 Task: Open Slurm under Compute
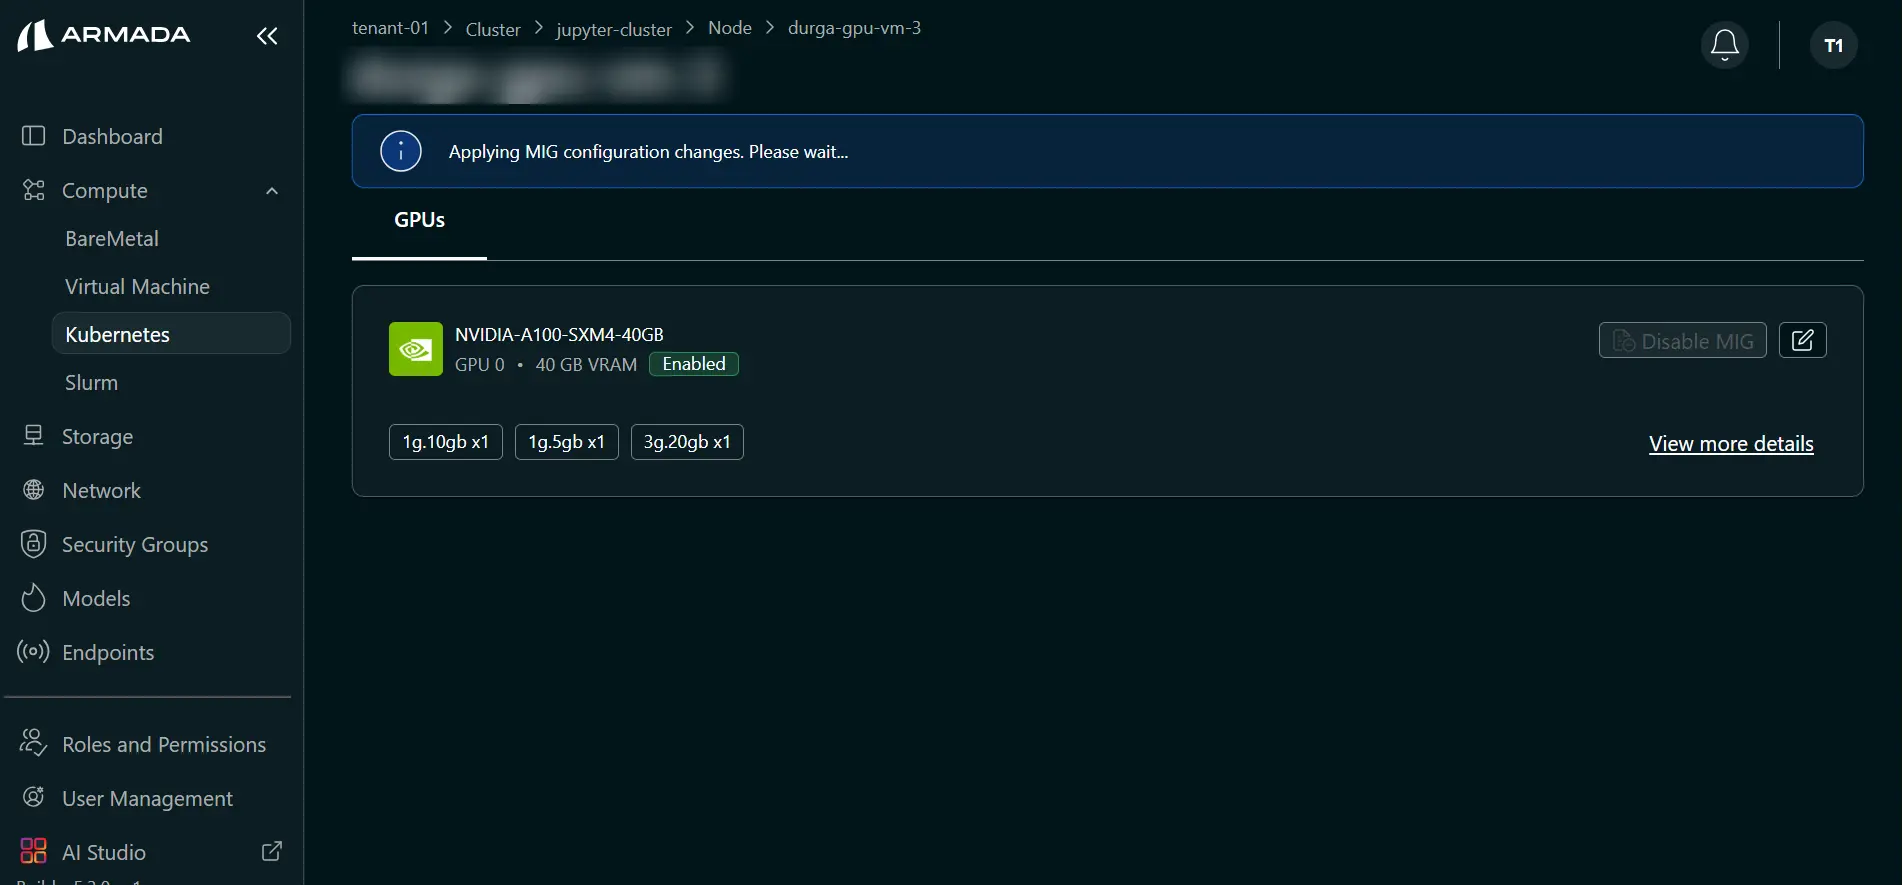point(91,382)
